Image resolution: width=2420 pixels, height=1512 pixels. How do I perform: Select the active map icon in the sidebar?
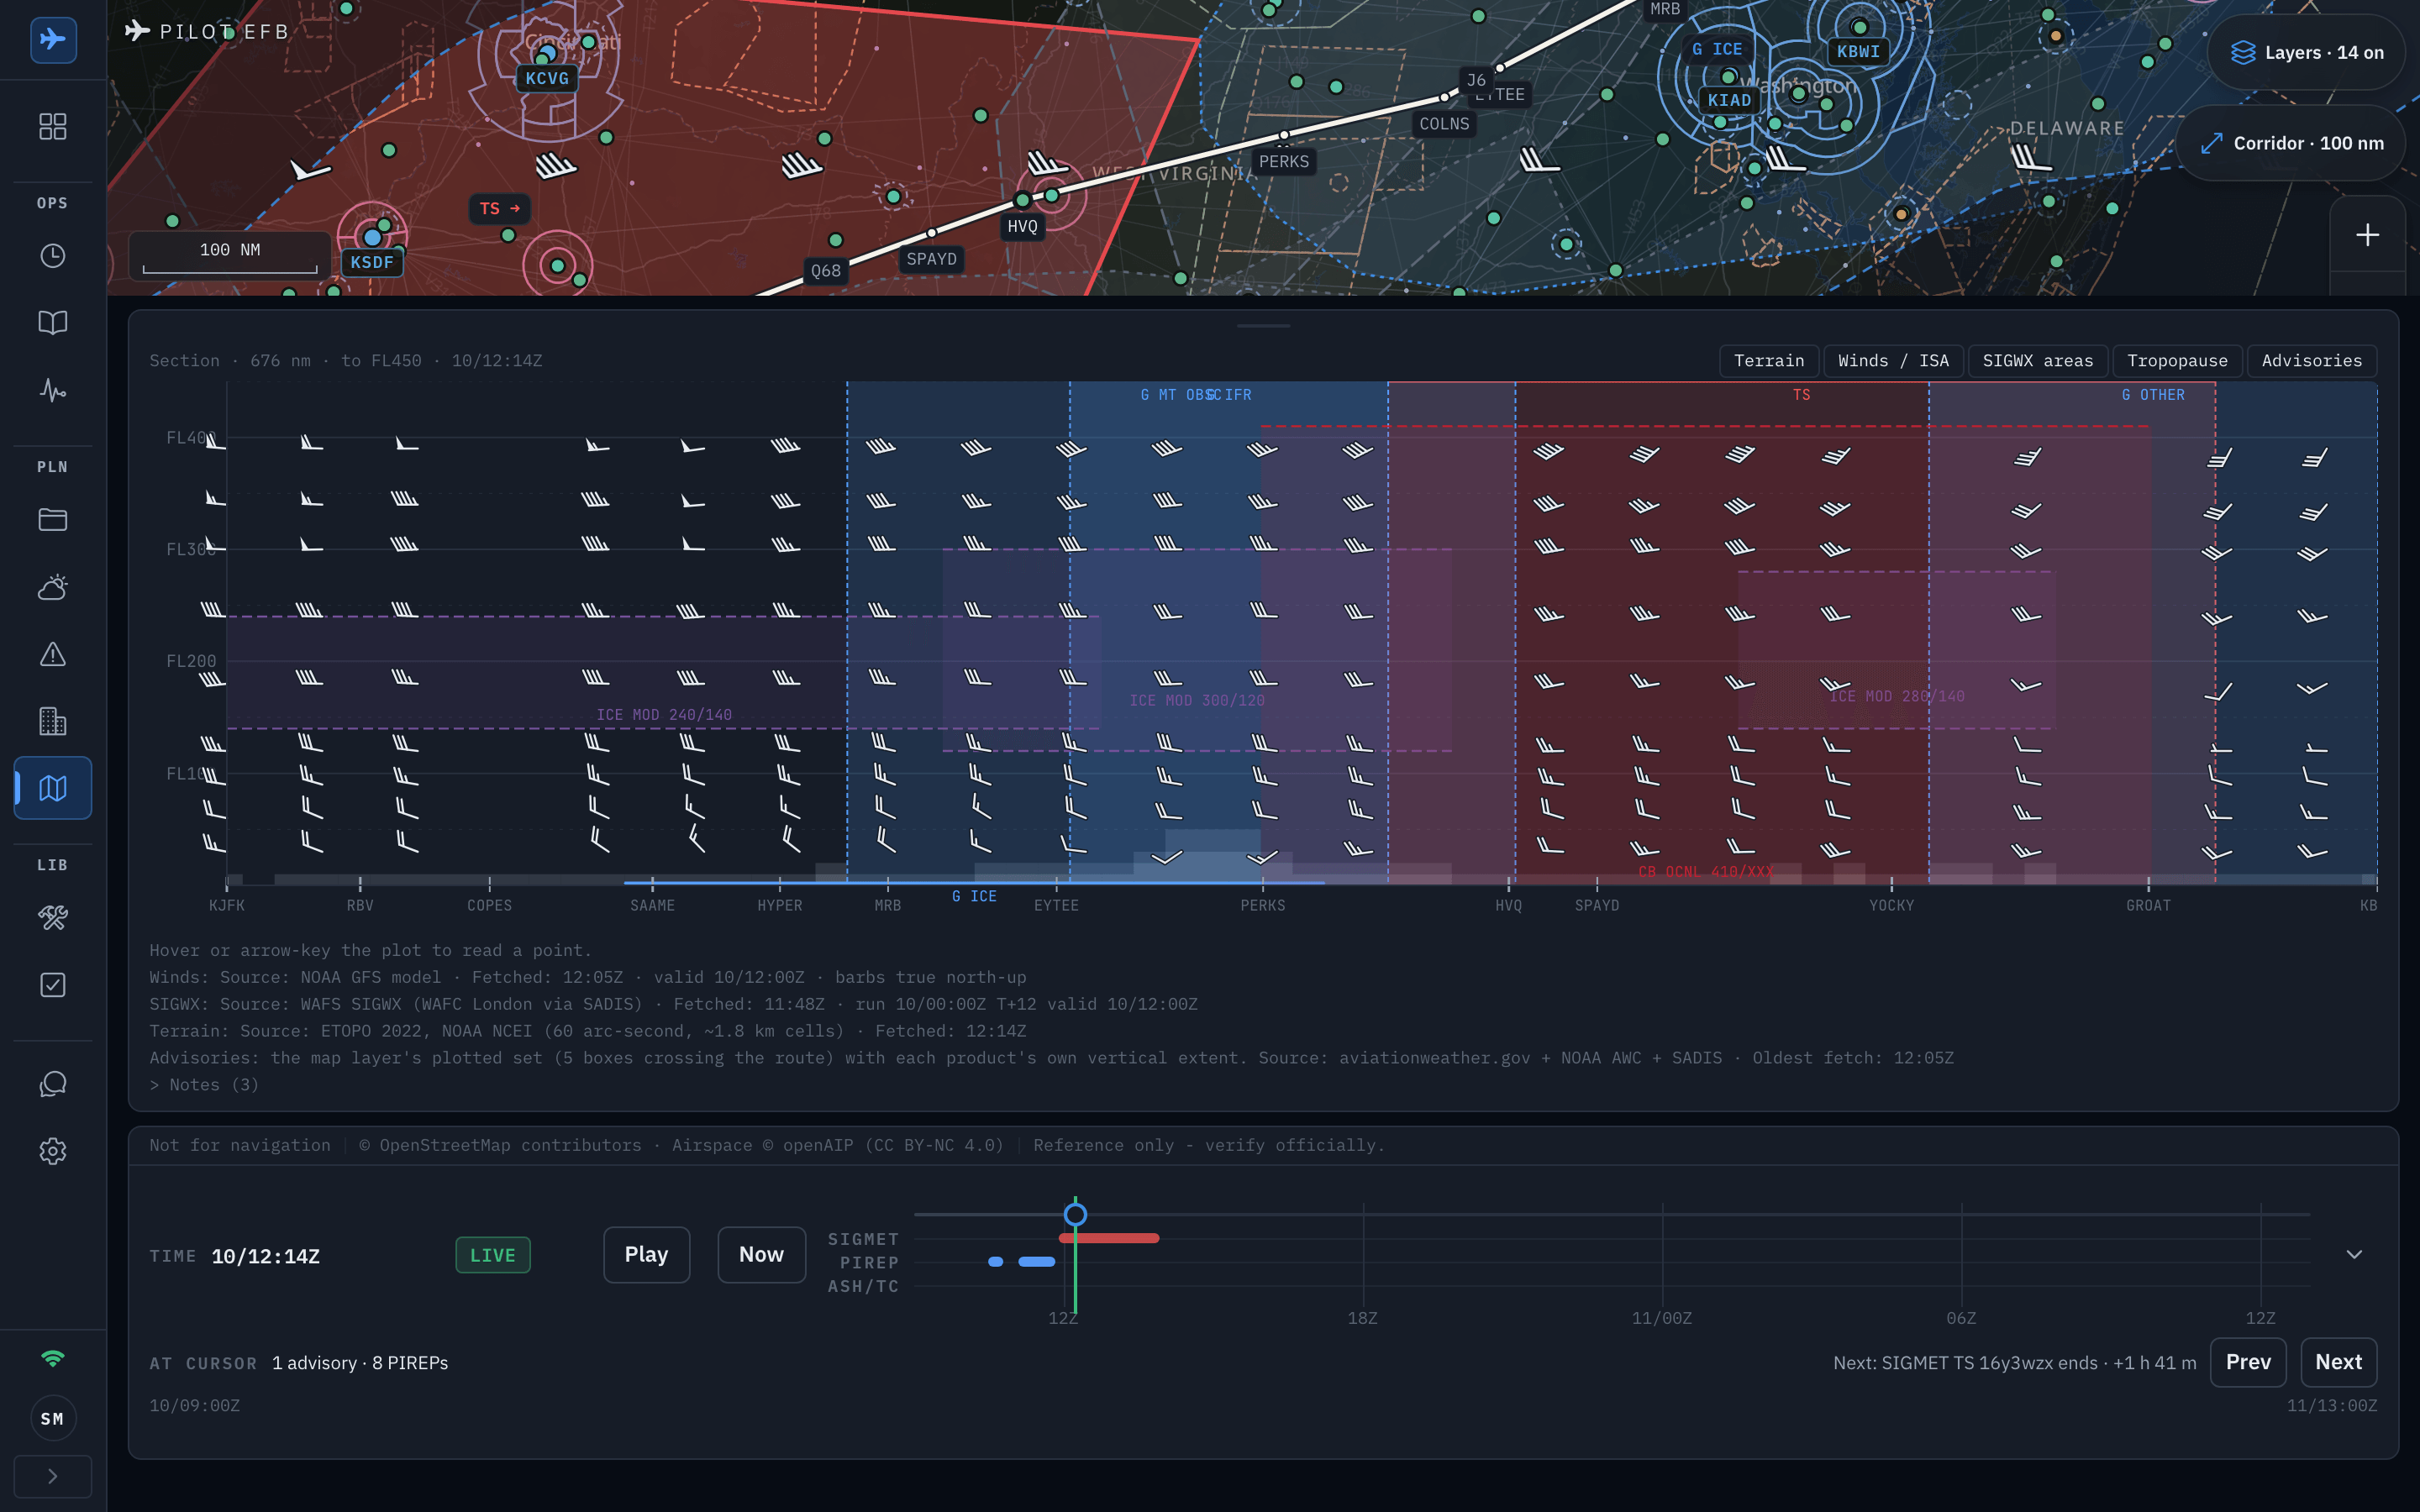coord(53,788)
